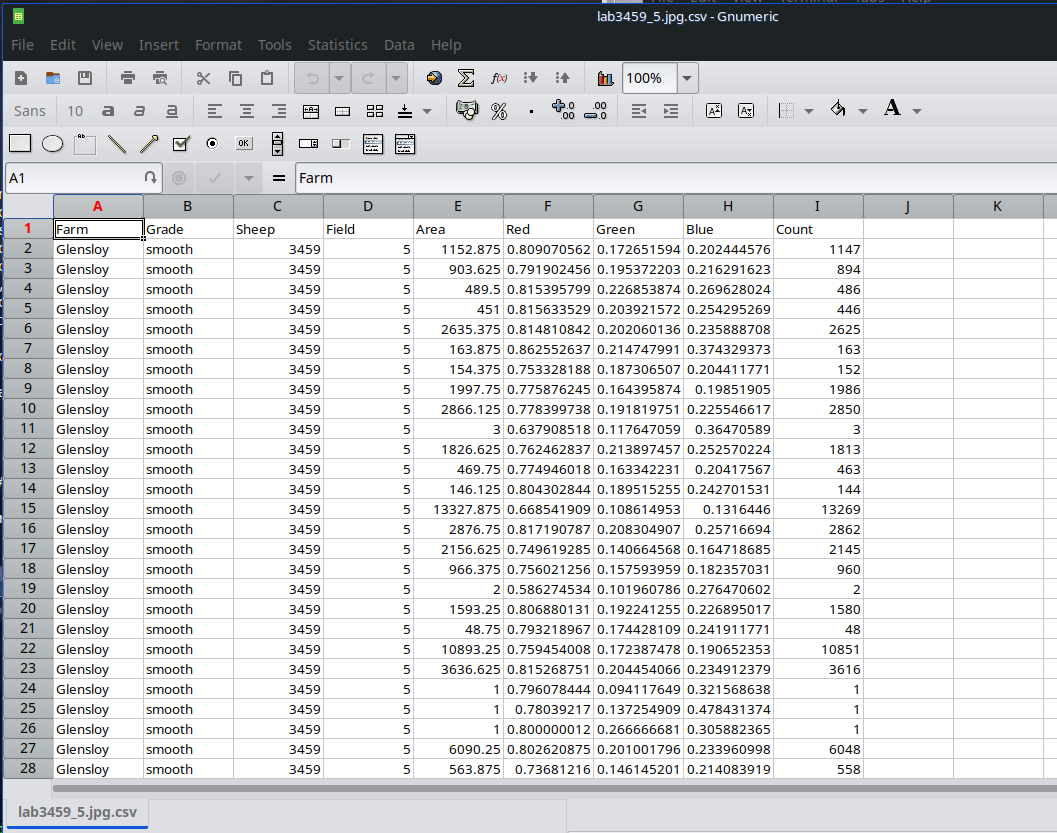Open the Statistics menu
Image resolution: width=1057 pixels, height=833 pixels.
[338, 45]
